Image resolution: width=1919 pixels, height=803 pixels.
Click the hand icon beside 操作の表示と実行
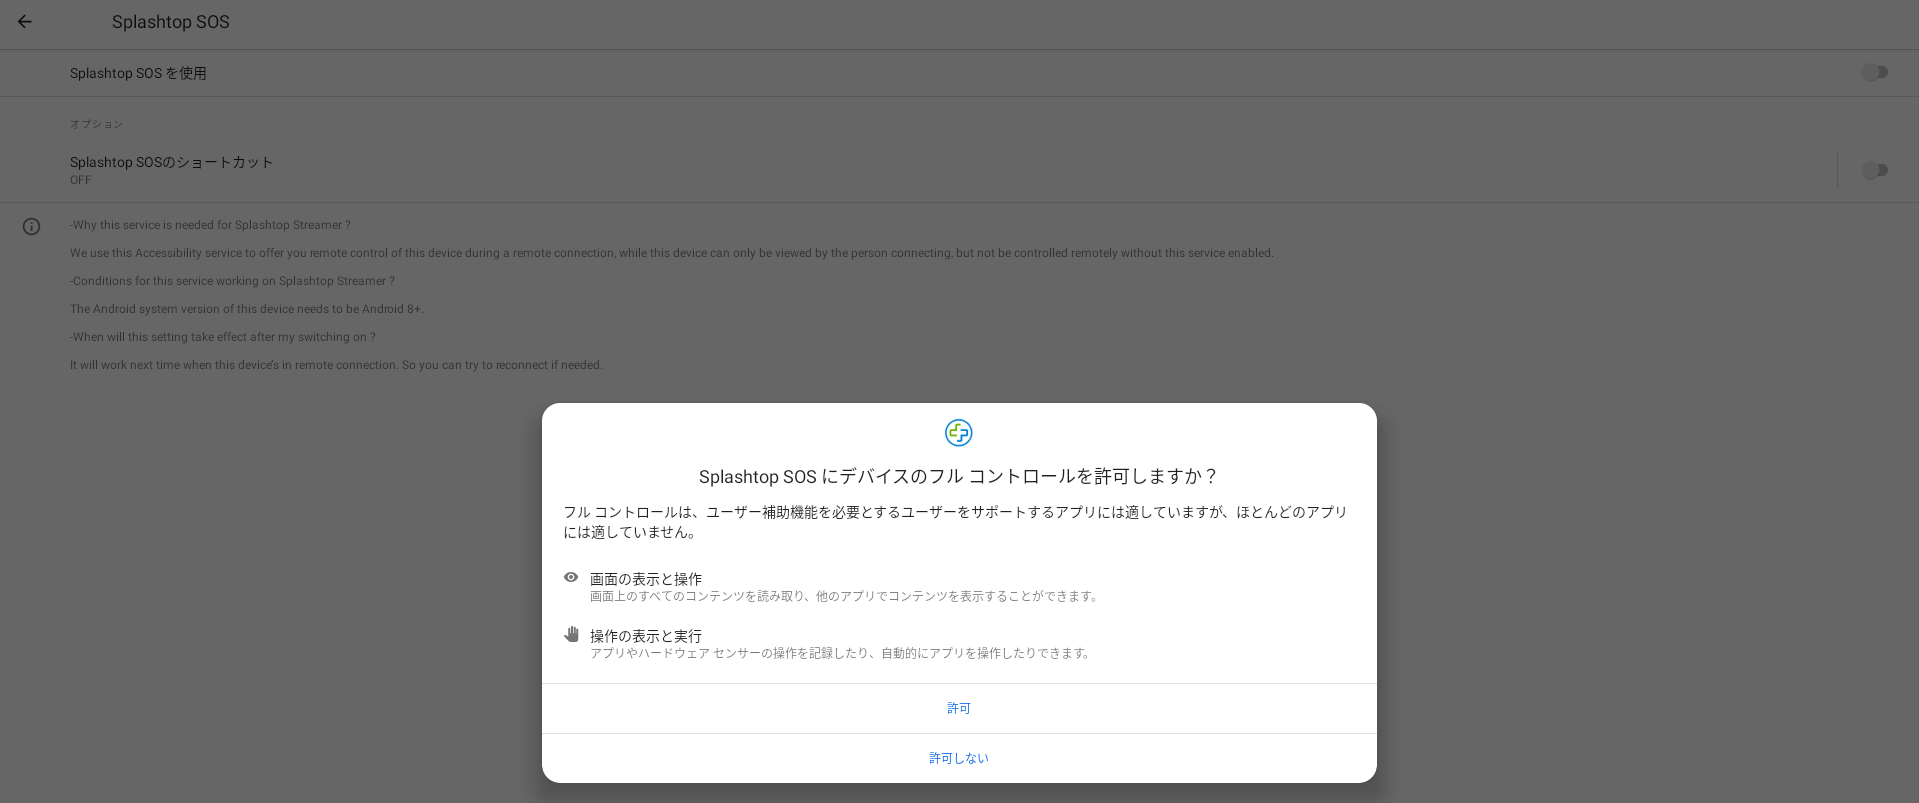pyautogui.click(x=571, y=634)
